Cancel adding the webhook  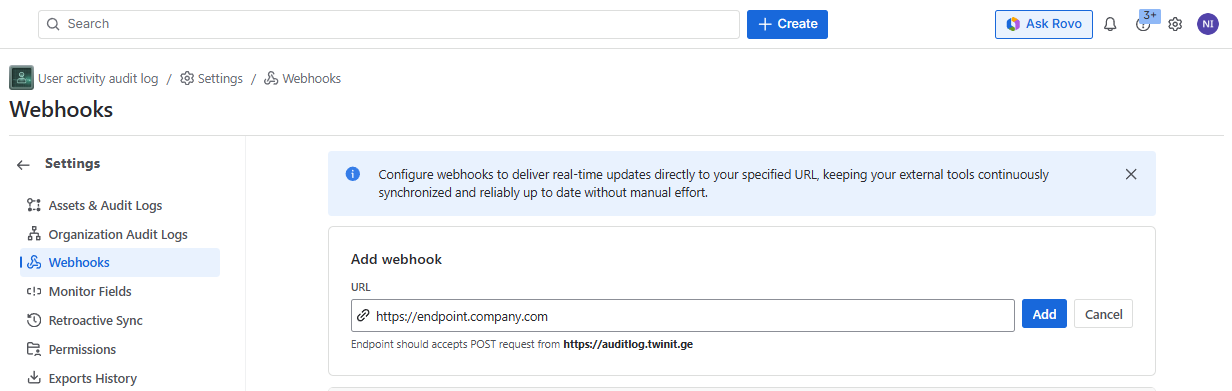[1104, 314]
